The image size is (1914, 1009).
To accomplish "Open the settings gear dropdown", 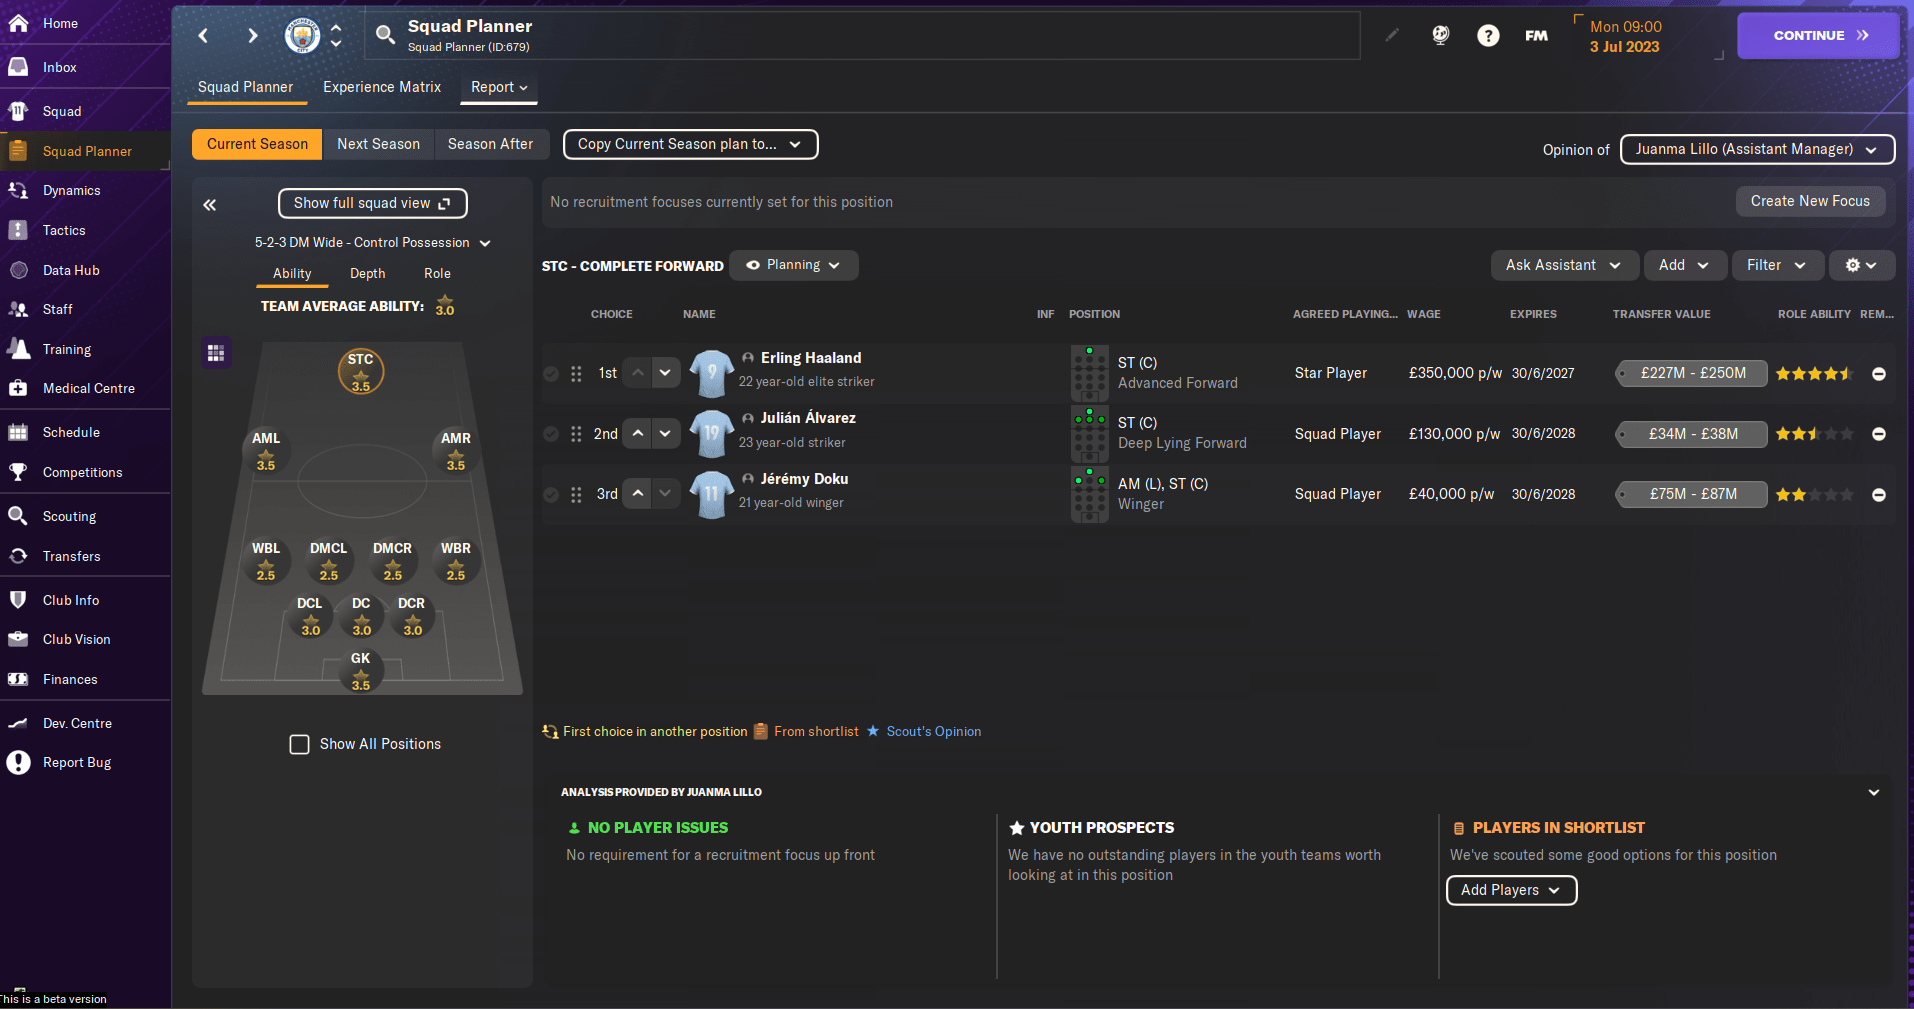I will click(1861, 265).
